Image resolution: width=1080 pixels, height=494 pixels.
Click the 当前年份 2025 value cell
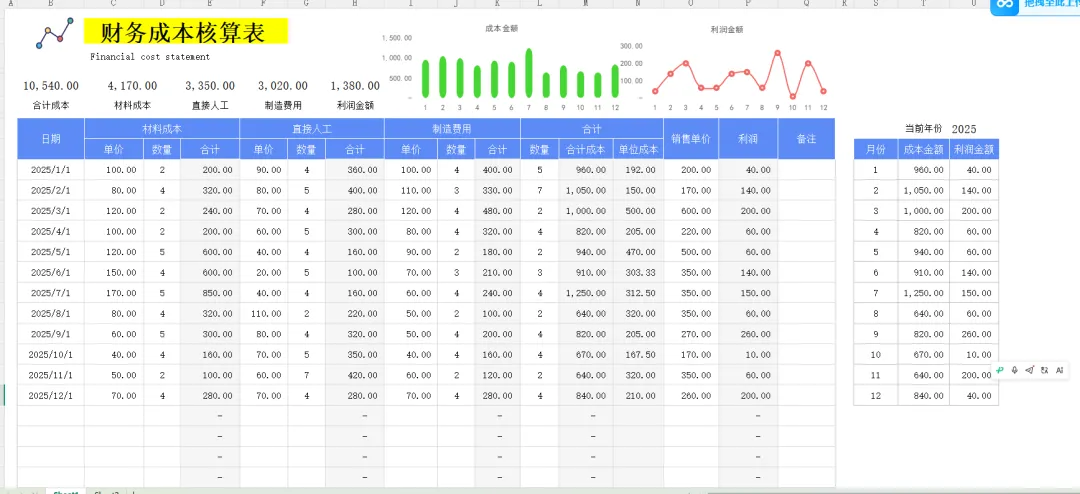pos(964,129)
